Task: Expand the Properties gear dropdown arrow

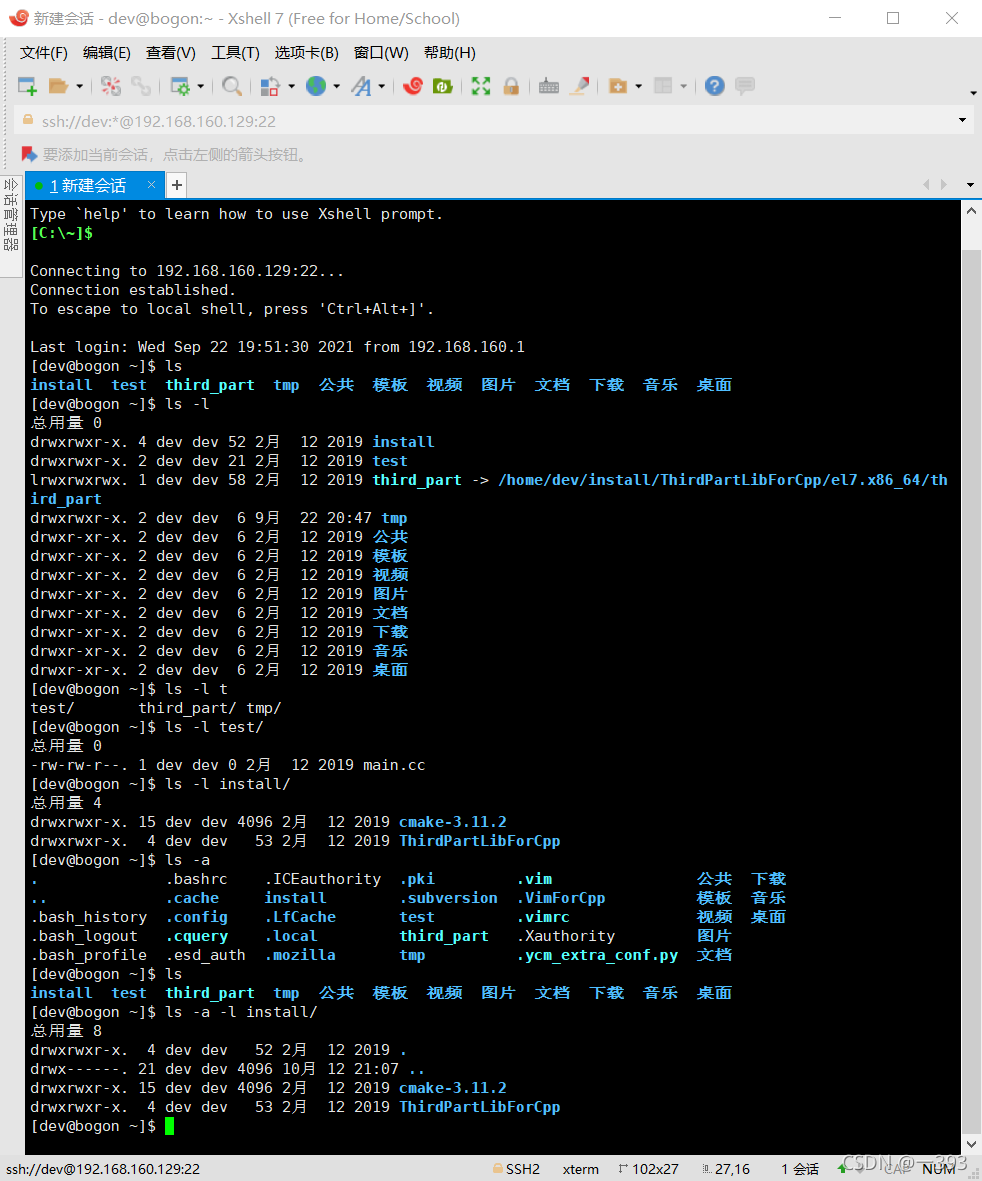Action: 200,87
